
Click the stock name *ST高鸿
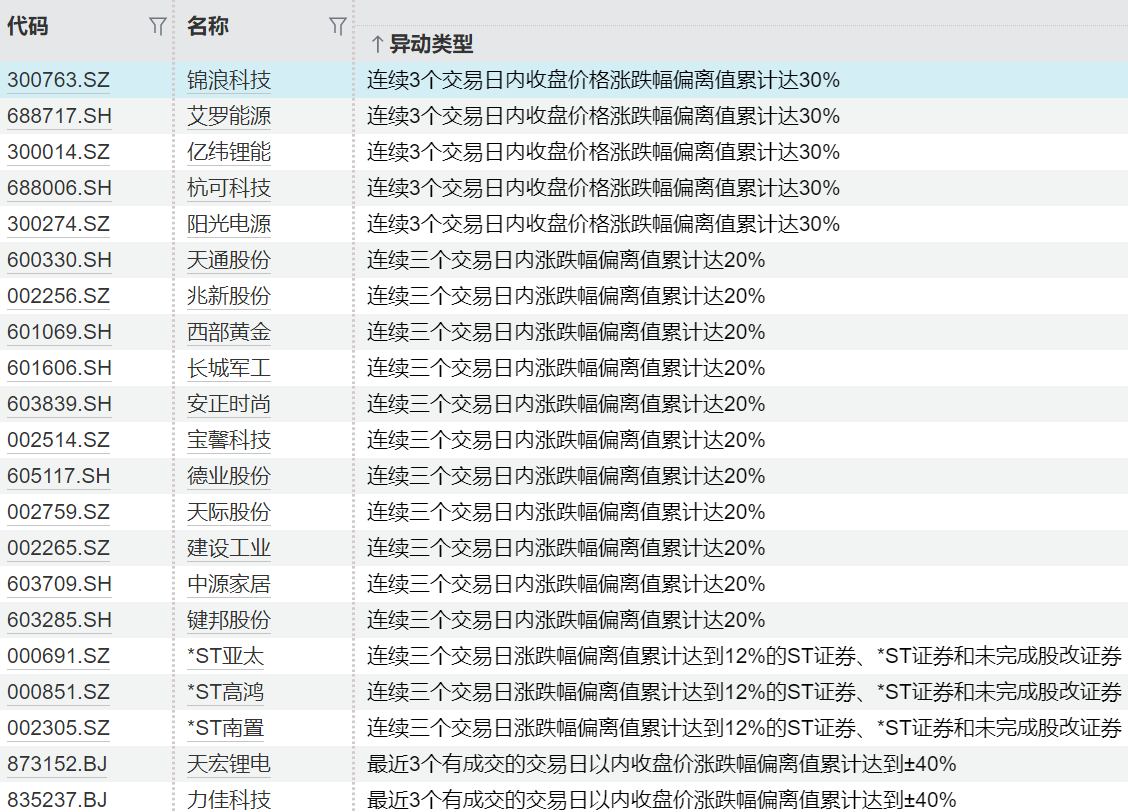pyautogui.click(x=226, y=691)
